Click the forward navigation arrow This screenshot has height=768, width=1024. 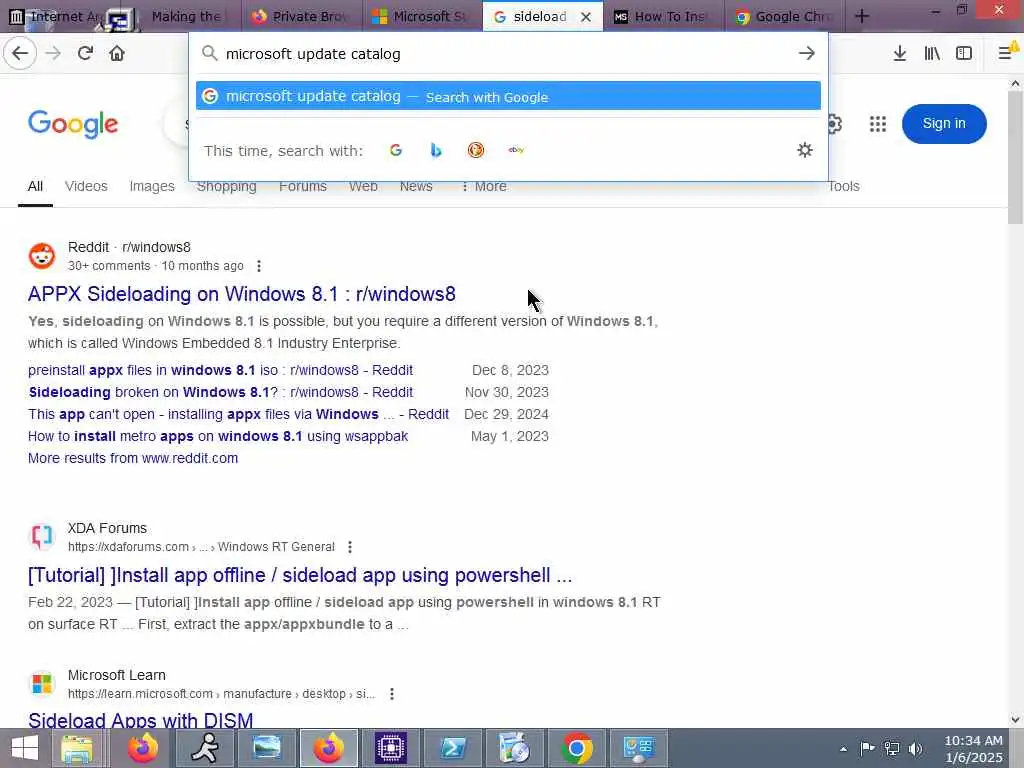tap(53, 53)
